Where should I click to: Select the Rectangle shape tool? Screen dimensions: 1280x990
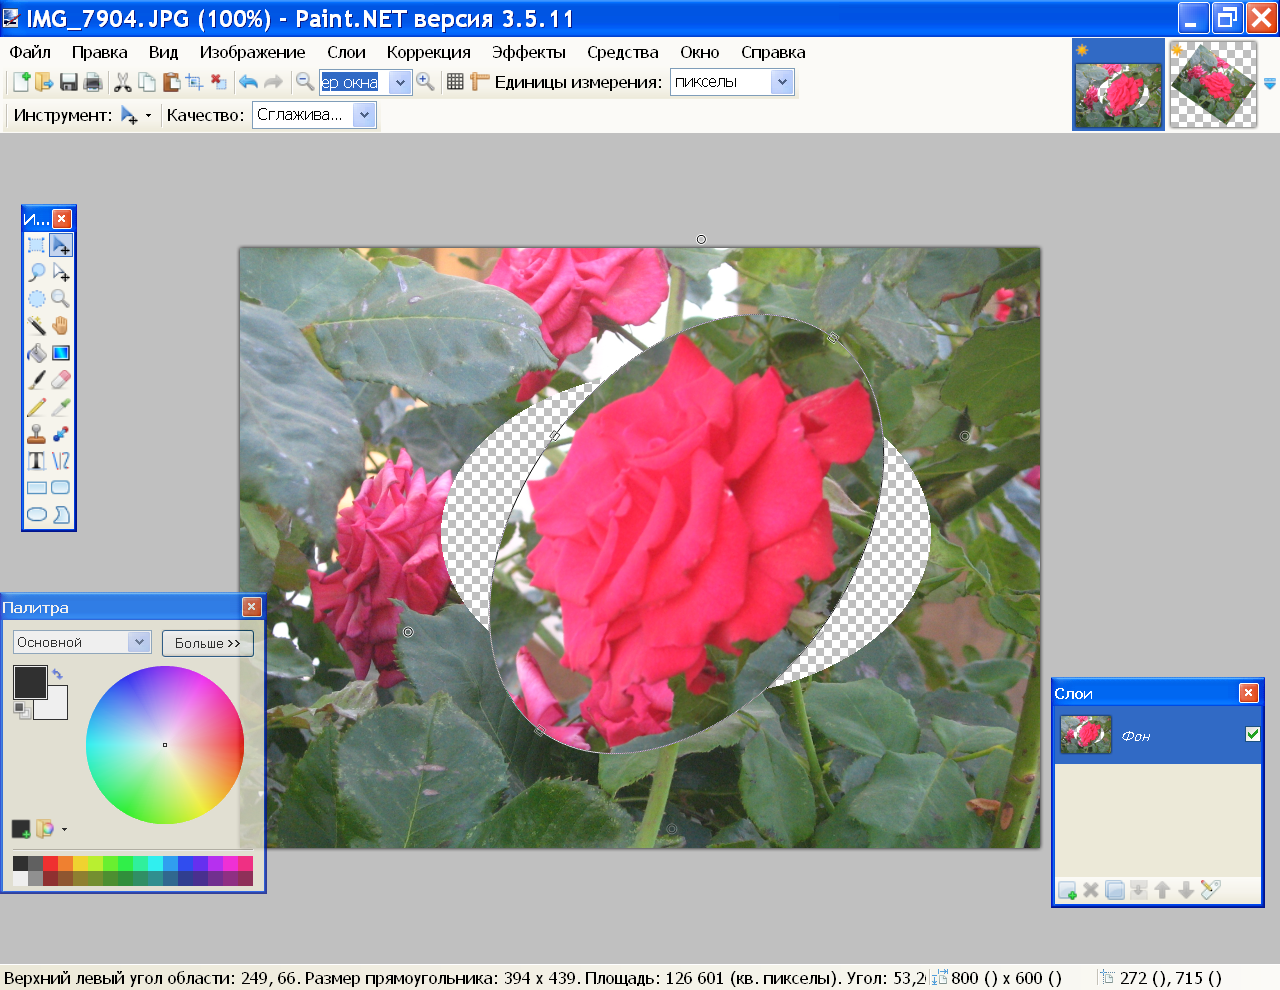point(37,488)
